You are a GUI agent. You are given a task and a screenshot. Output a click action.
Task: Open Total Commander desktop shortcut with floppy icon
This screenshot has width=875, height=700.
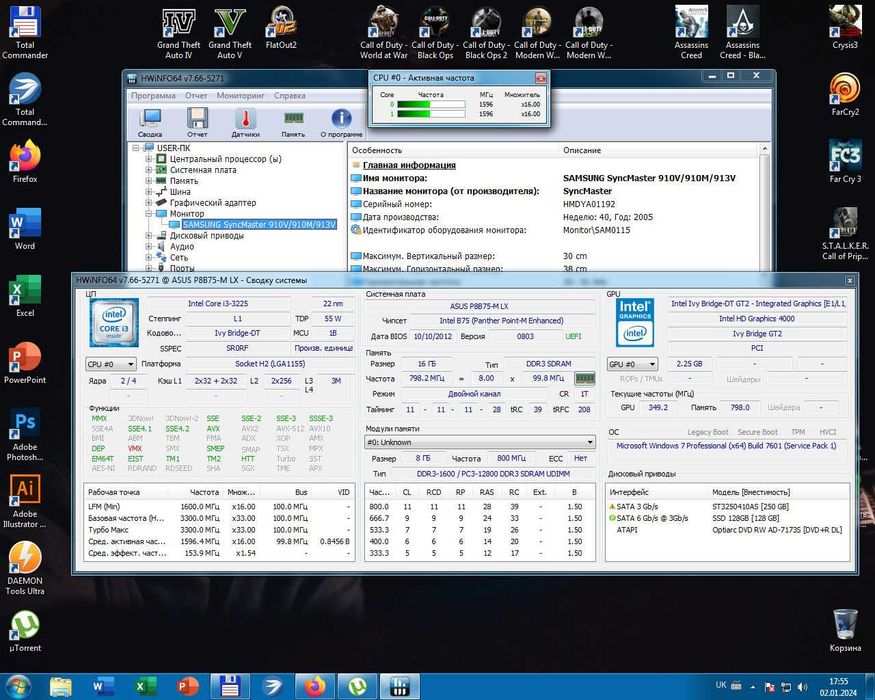click(25, 32)
